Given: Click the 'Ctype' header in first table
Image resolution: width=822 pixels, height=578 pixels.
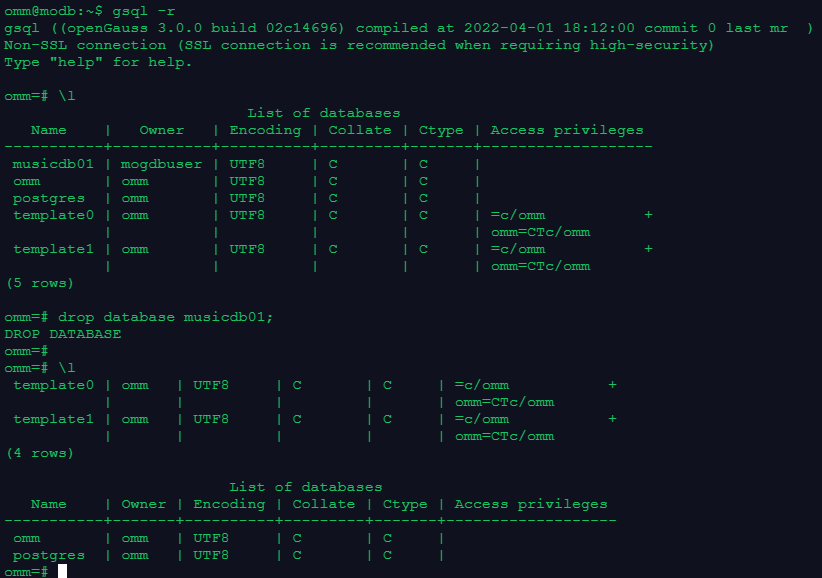Looking at the screenshot, I should tap(441, 130).
